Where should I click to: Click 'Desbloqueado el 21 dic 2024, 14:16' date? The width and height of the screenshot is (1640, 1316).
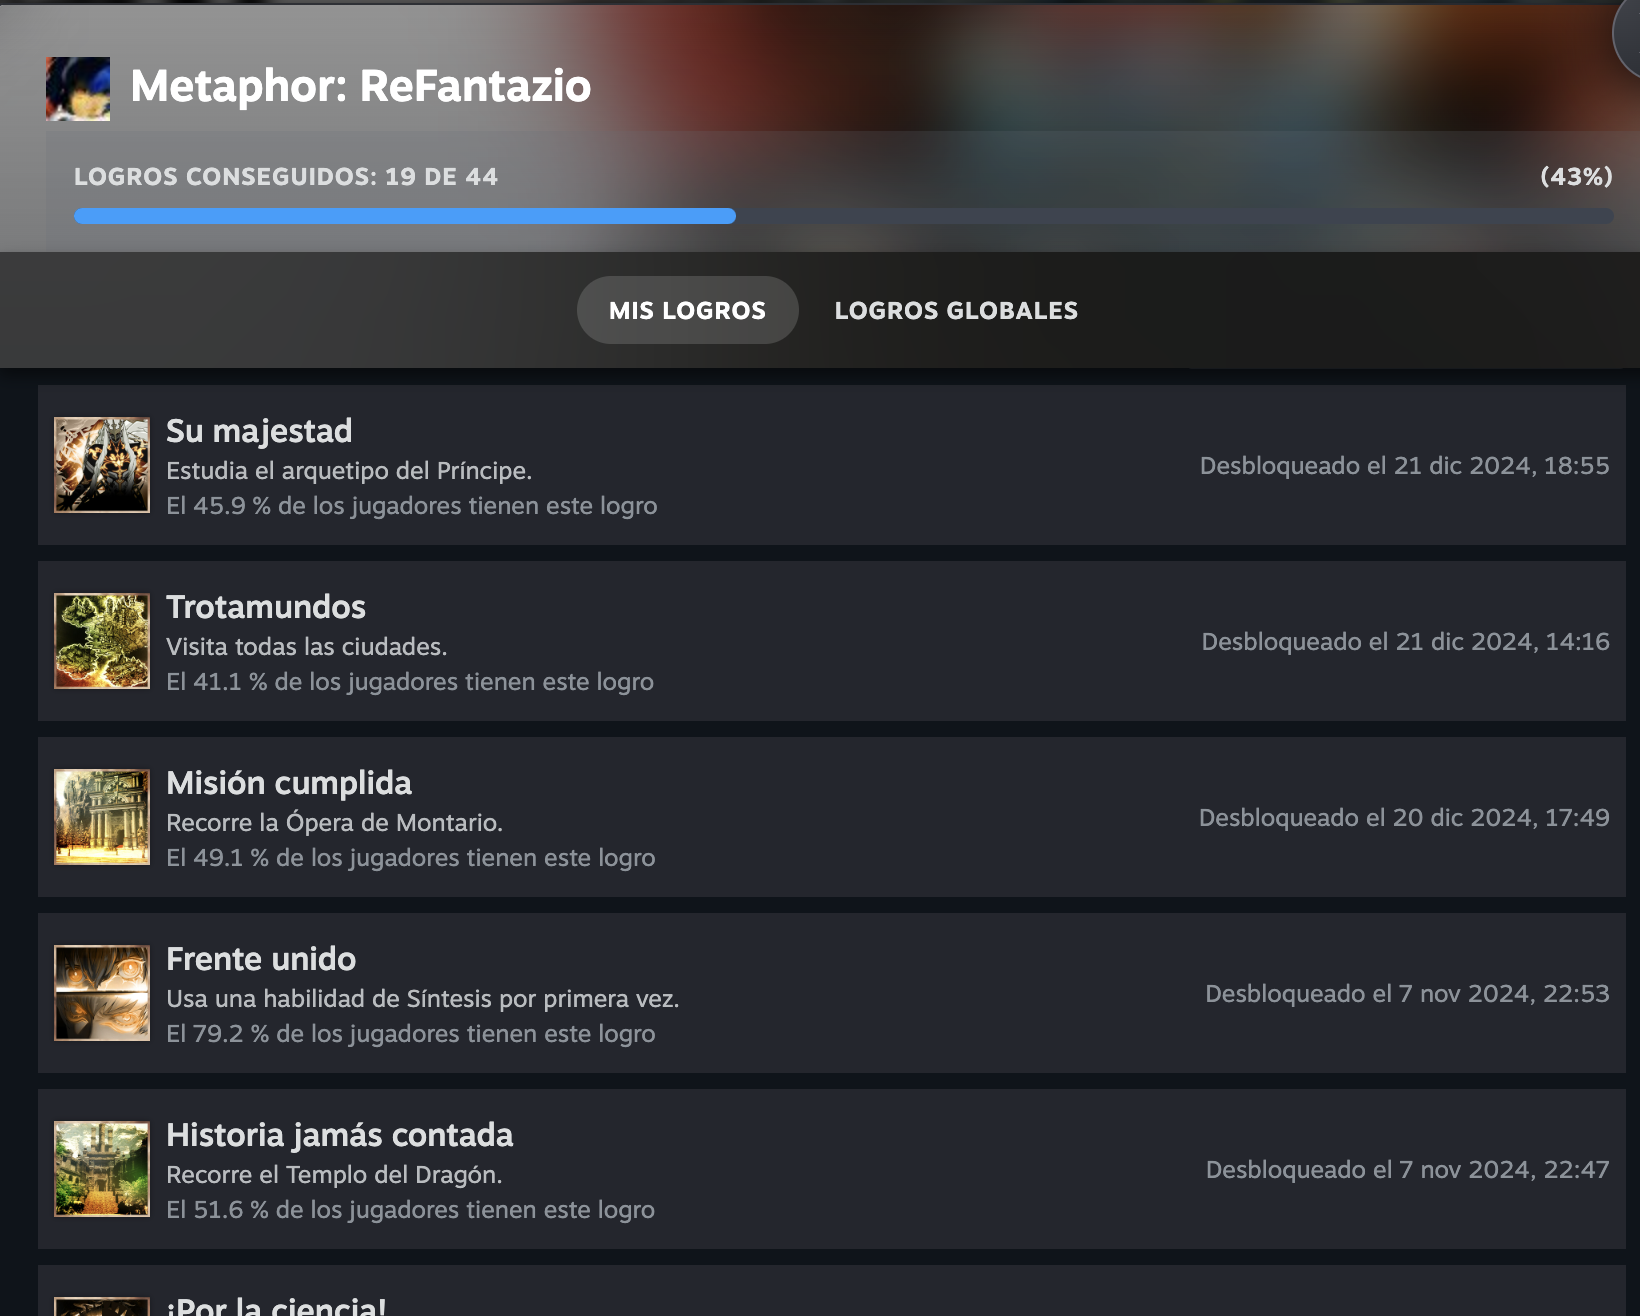(1406, 642)
